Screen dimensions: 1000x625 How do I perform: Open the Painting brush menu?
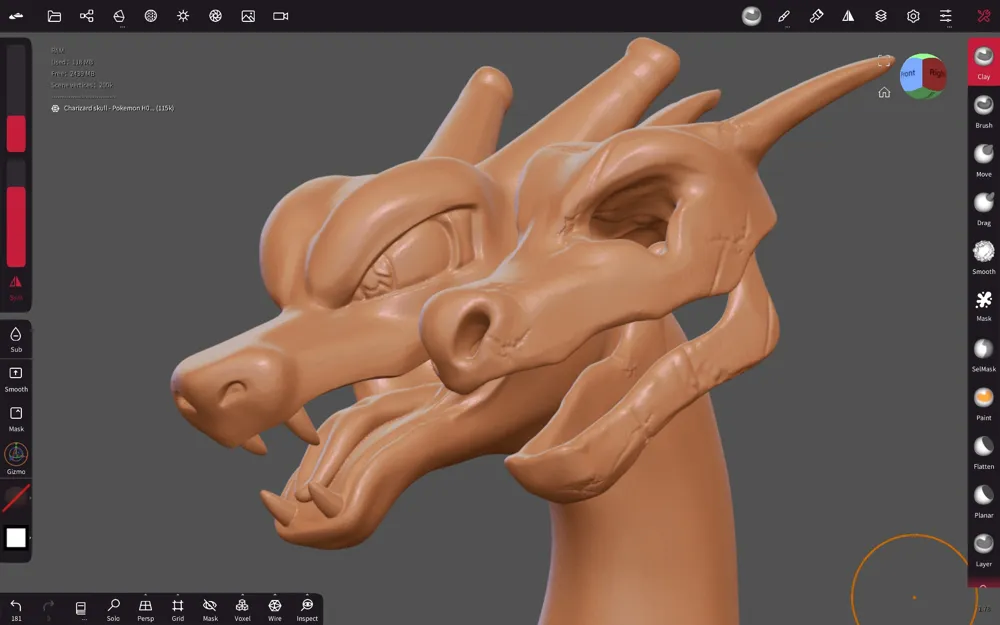coord(816,16)
